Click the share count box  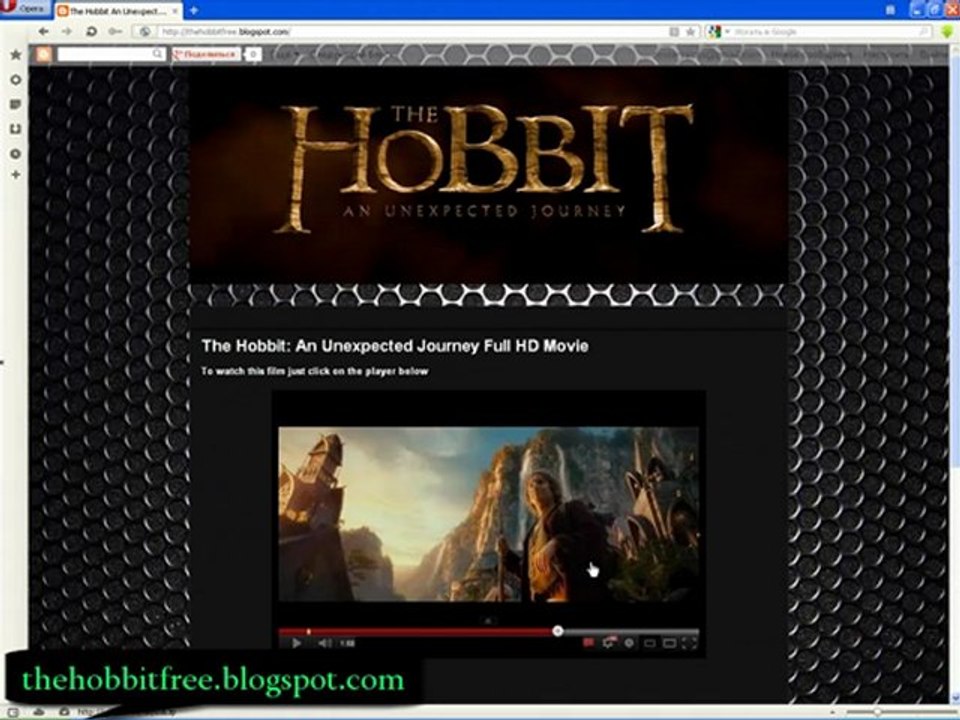point(253,54)
